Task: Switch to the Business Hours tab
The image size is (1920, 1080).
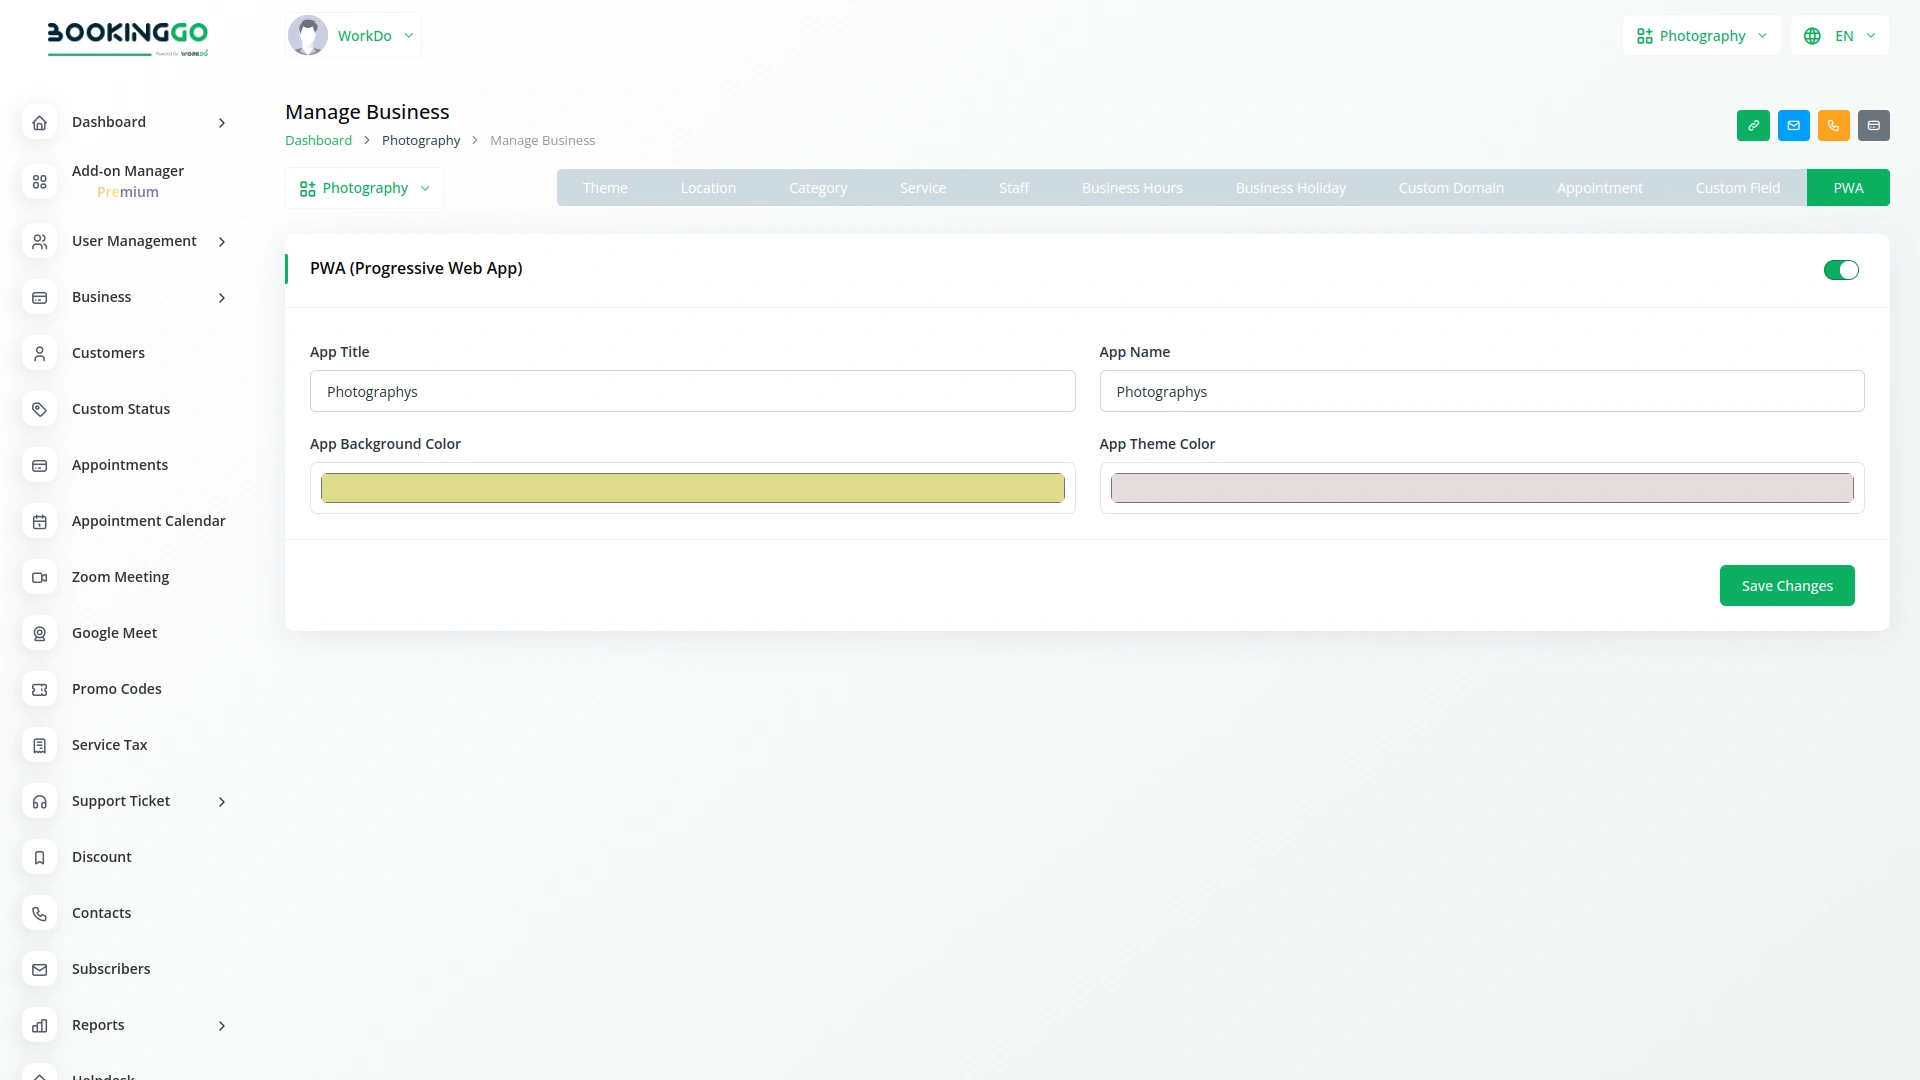Action: pyautogui.click(x=1131, y=187)
